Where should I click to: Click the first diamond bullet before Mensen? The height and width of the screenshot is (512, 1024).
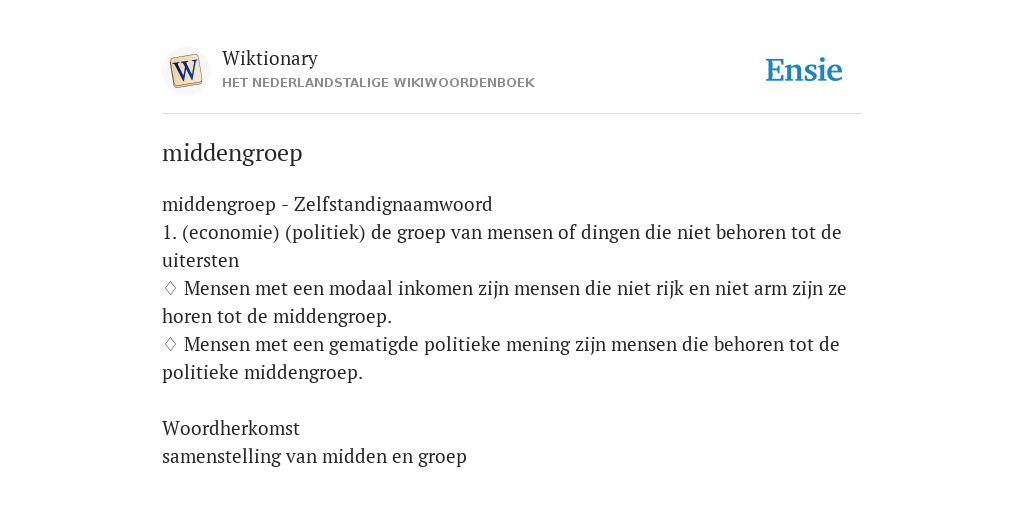click(x=170, y=288)
